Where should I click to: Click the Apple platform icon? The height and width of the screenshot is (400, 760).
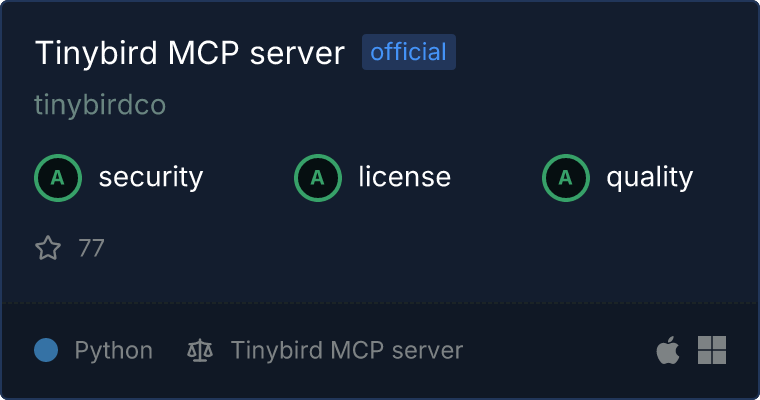click(x=668, y=350)
